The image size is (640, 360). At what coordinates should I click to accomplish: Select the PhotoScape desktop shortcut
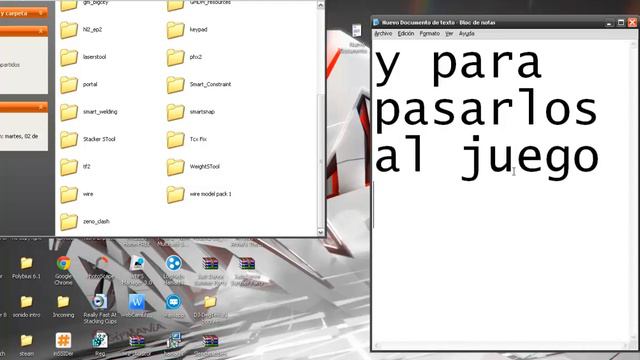pos(101,268)
